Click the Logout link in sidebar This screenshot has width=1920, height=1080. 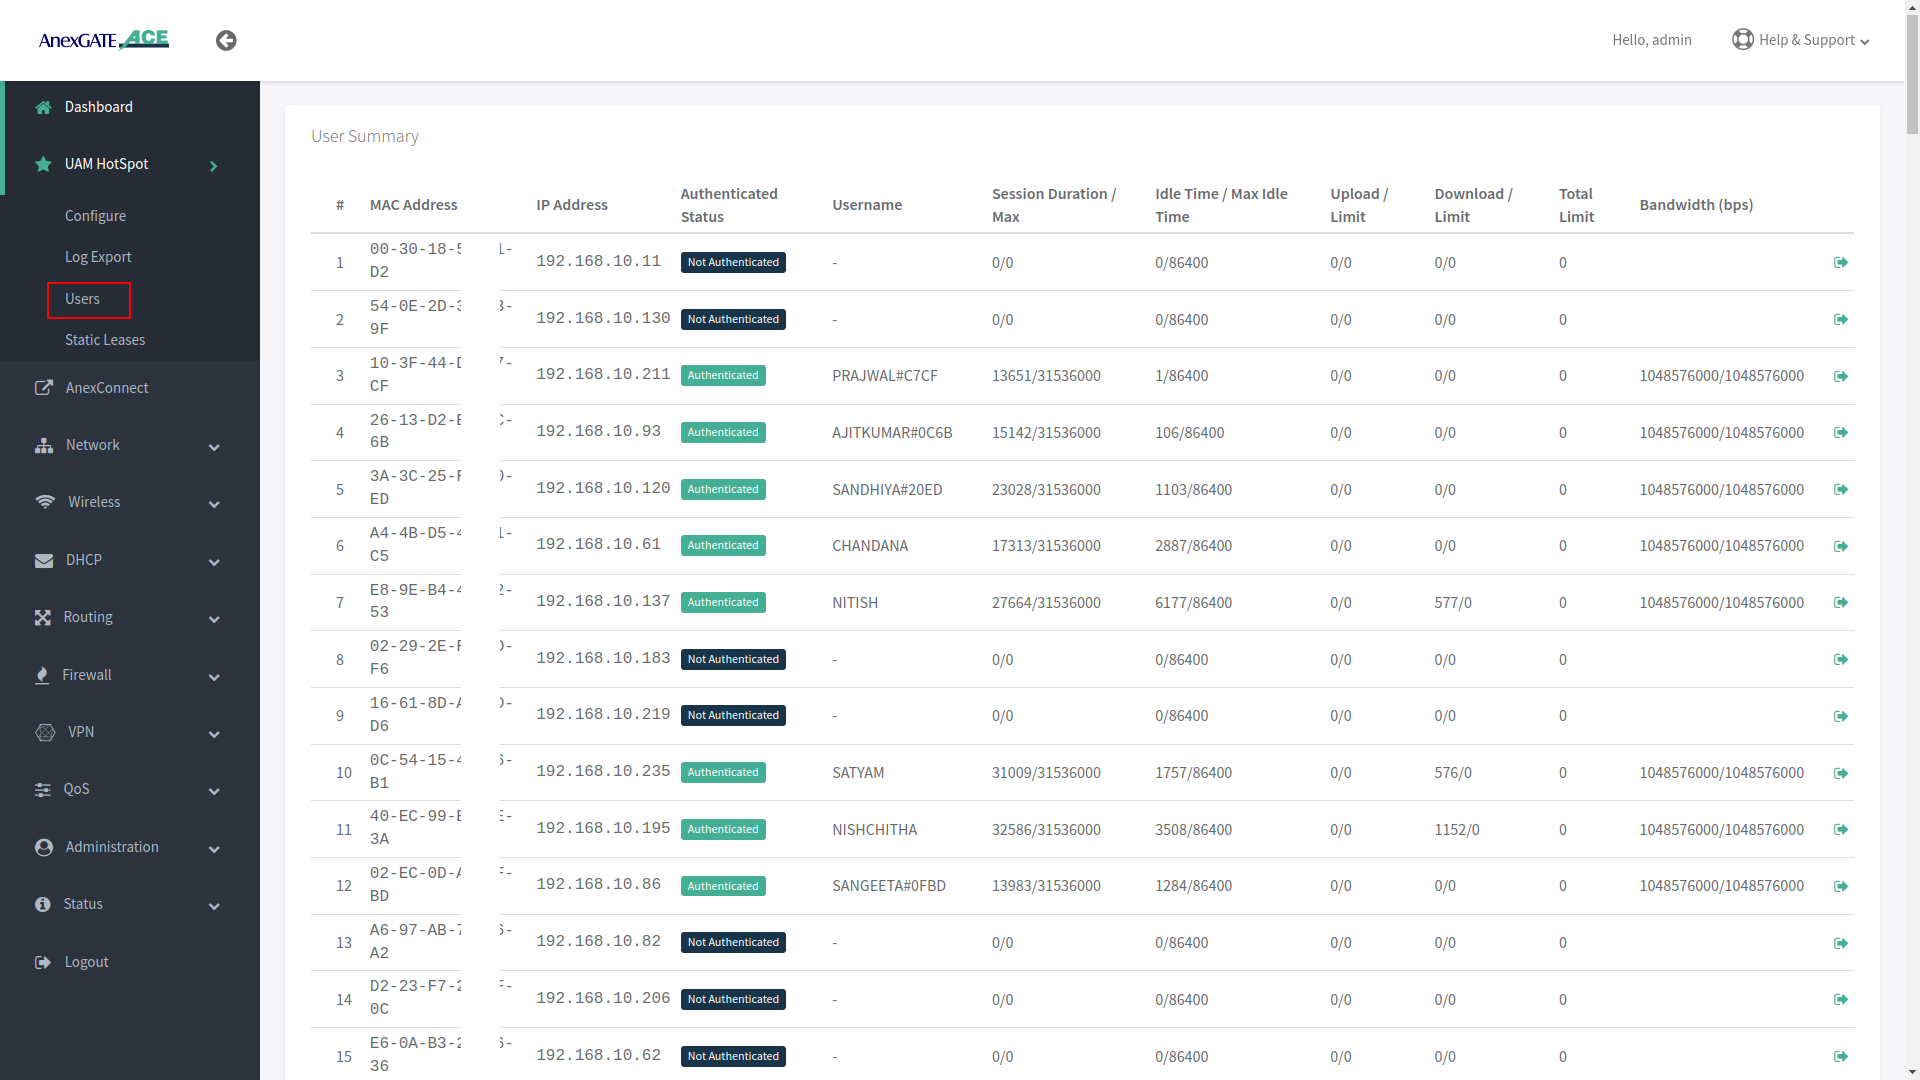86,962
